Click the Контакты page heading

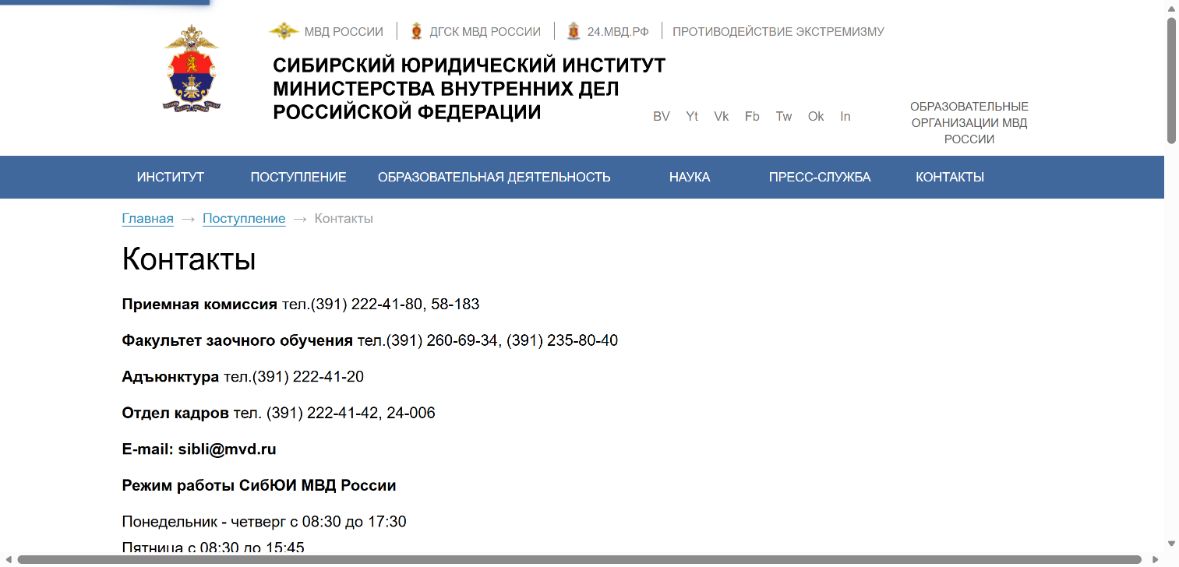[x=189, y=259]
